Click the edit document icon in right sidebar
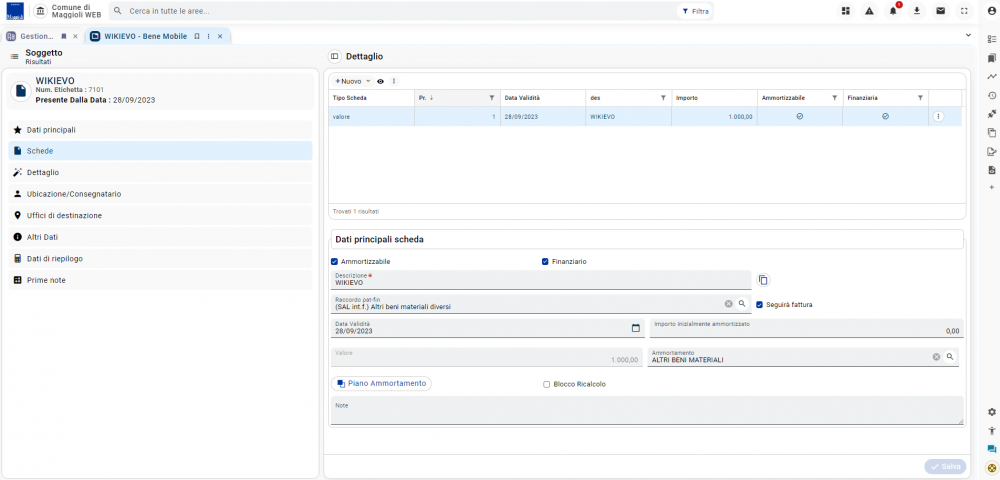 pos(992,152)
